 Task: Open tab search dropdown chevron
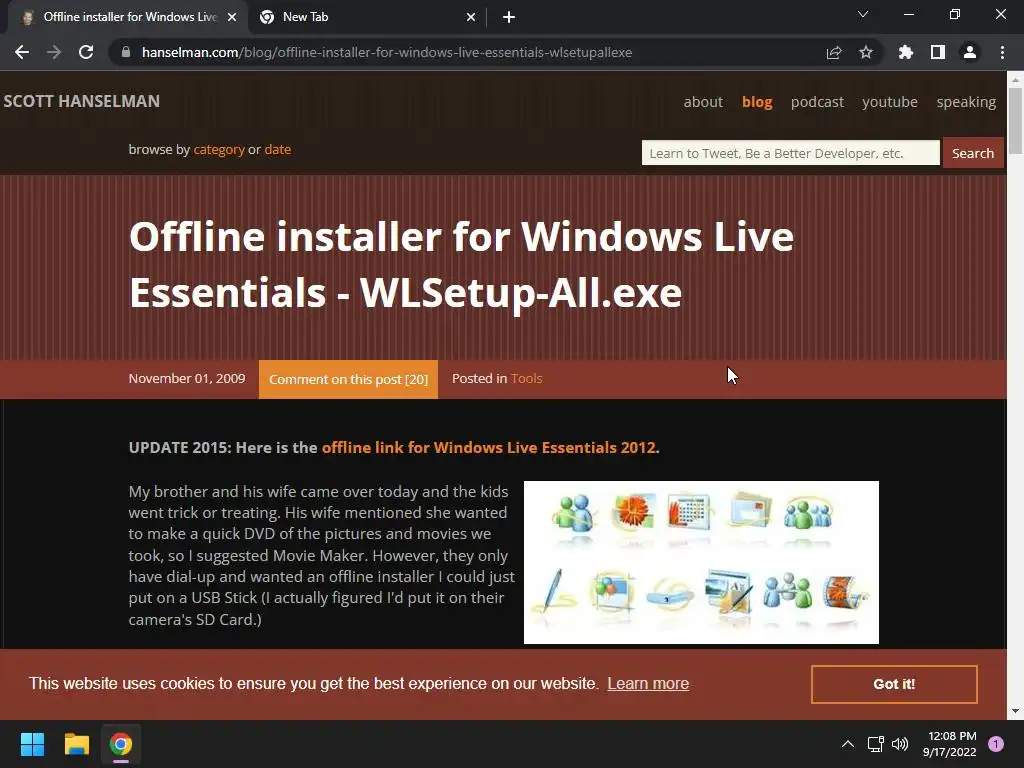[863, 14]
